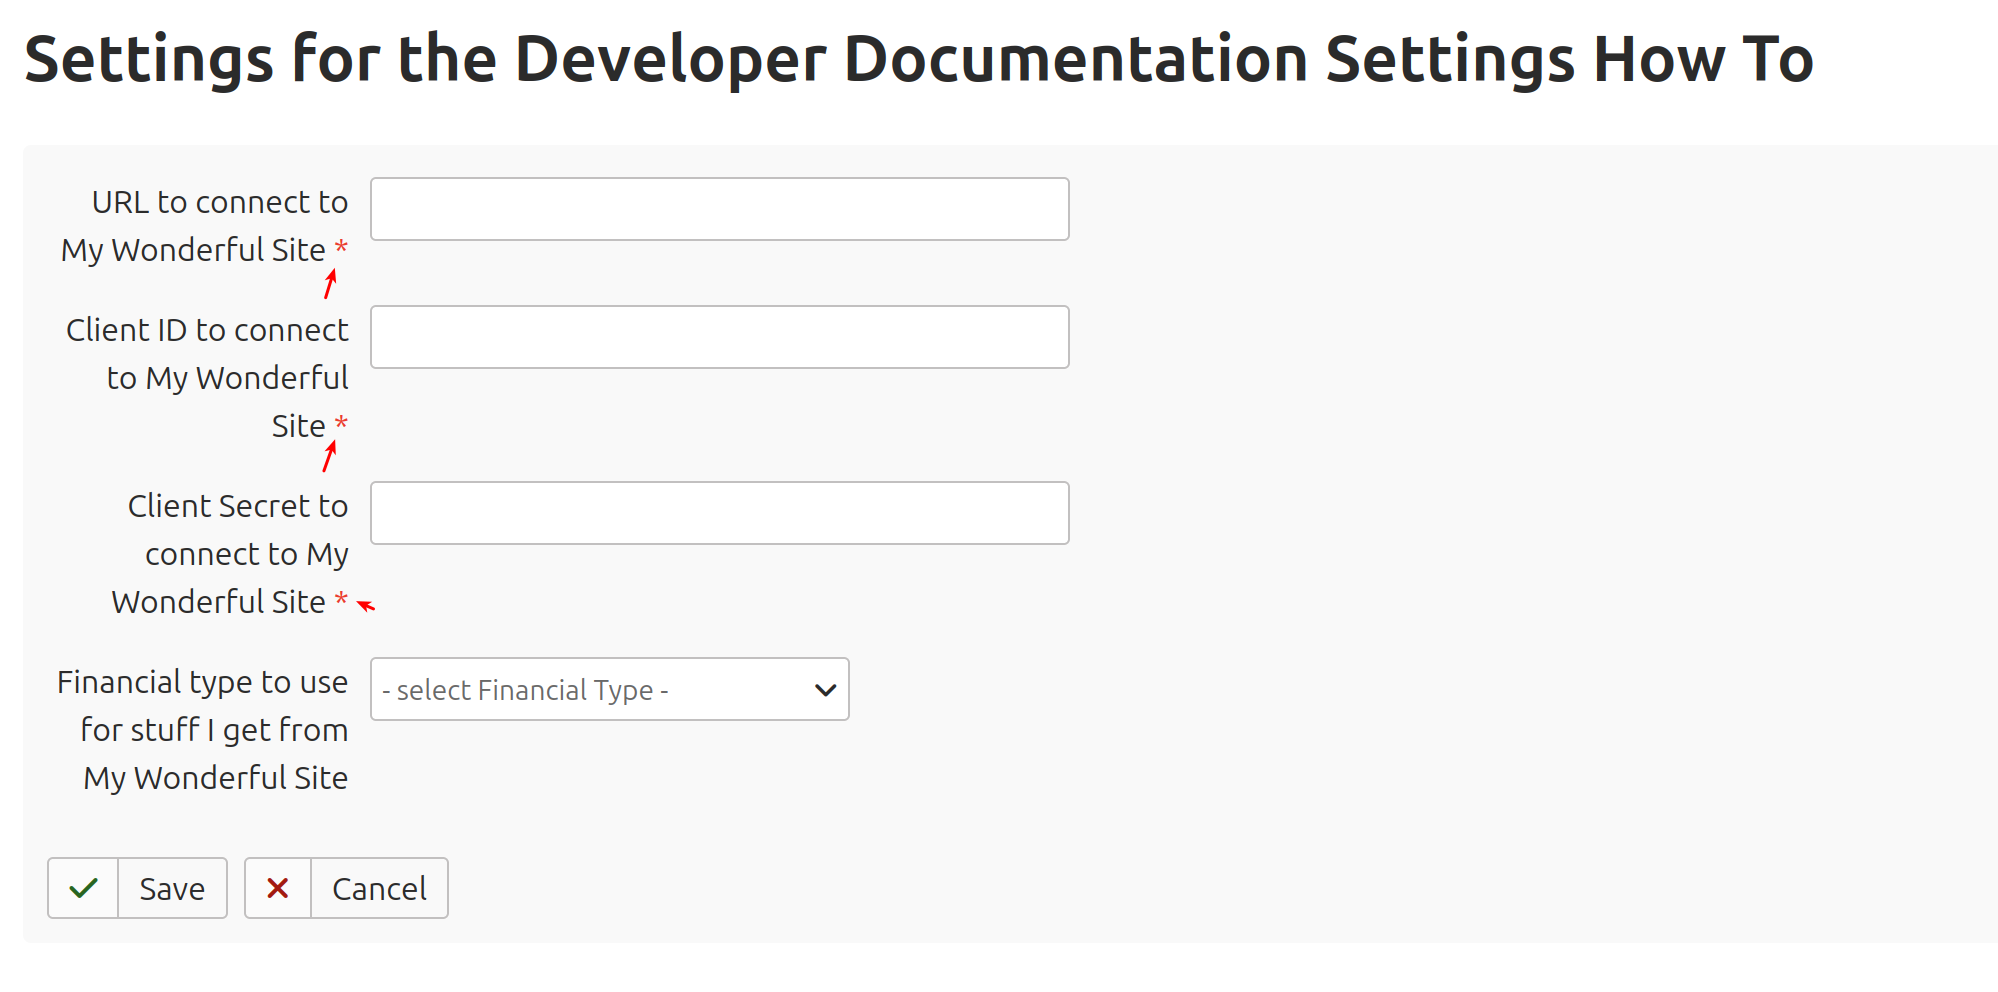
Task: Click the 'URL to connect to My Wonderful Site' label
Action: [205, 226]
